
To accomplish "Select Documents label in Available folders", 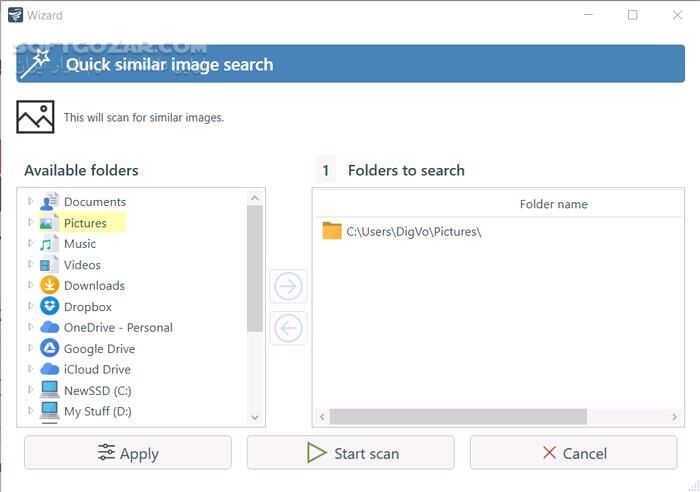I will [x=95, y=202].
